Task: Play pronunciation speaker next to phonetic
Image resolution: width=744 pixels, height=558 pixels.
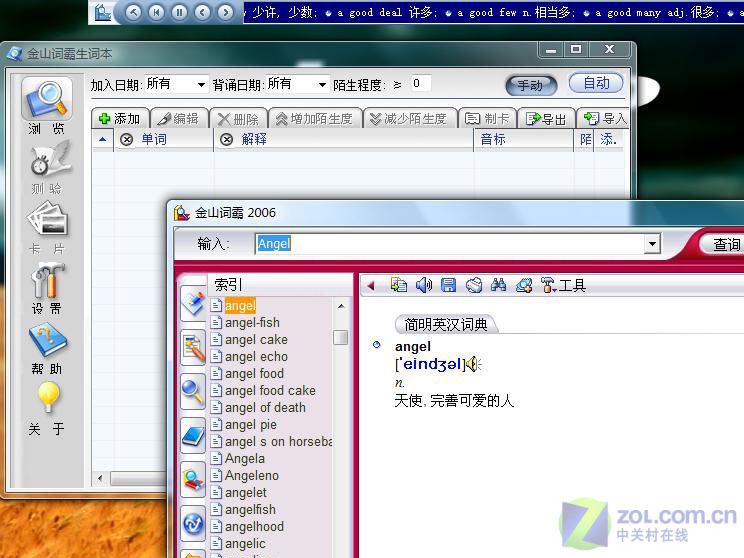Action: point(474,364)
